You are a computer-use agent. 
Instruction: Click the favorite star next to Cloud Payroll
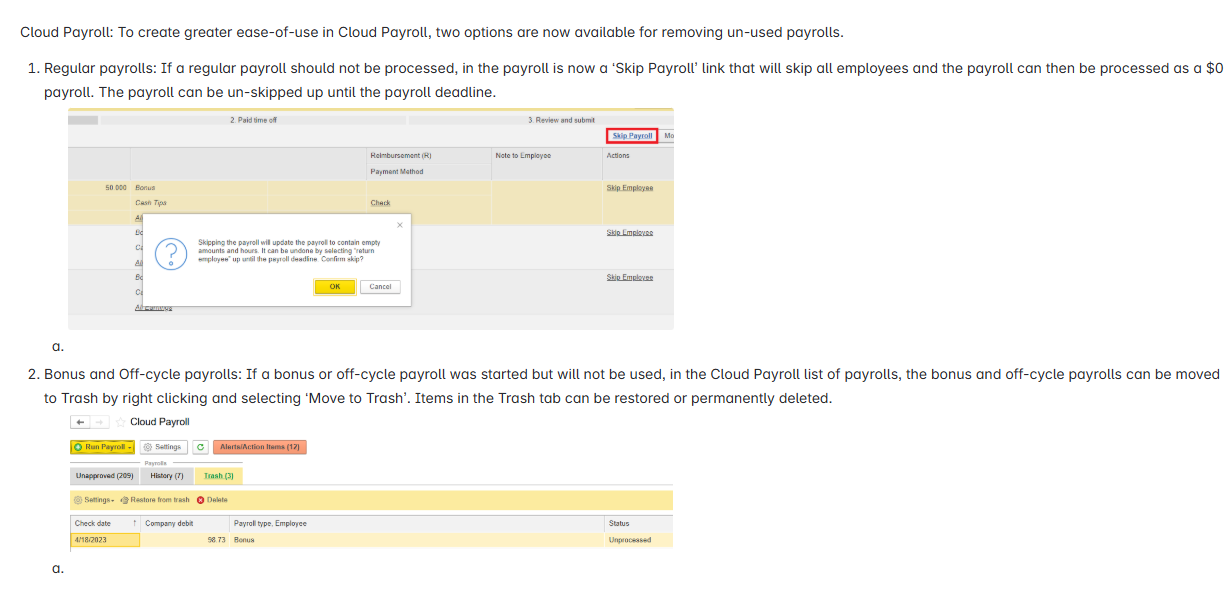pos(120,422)
